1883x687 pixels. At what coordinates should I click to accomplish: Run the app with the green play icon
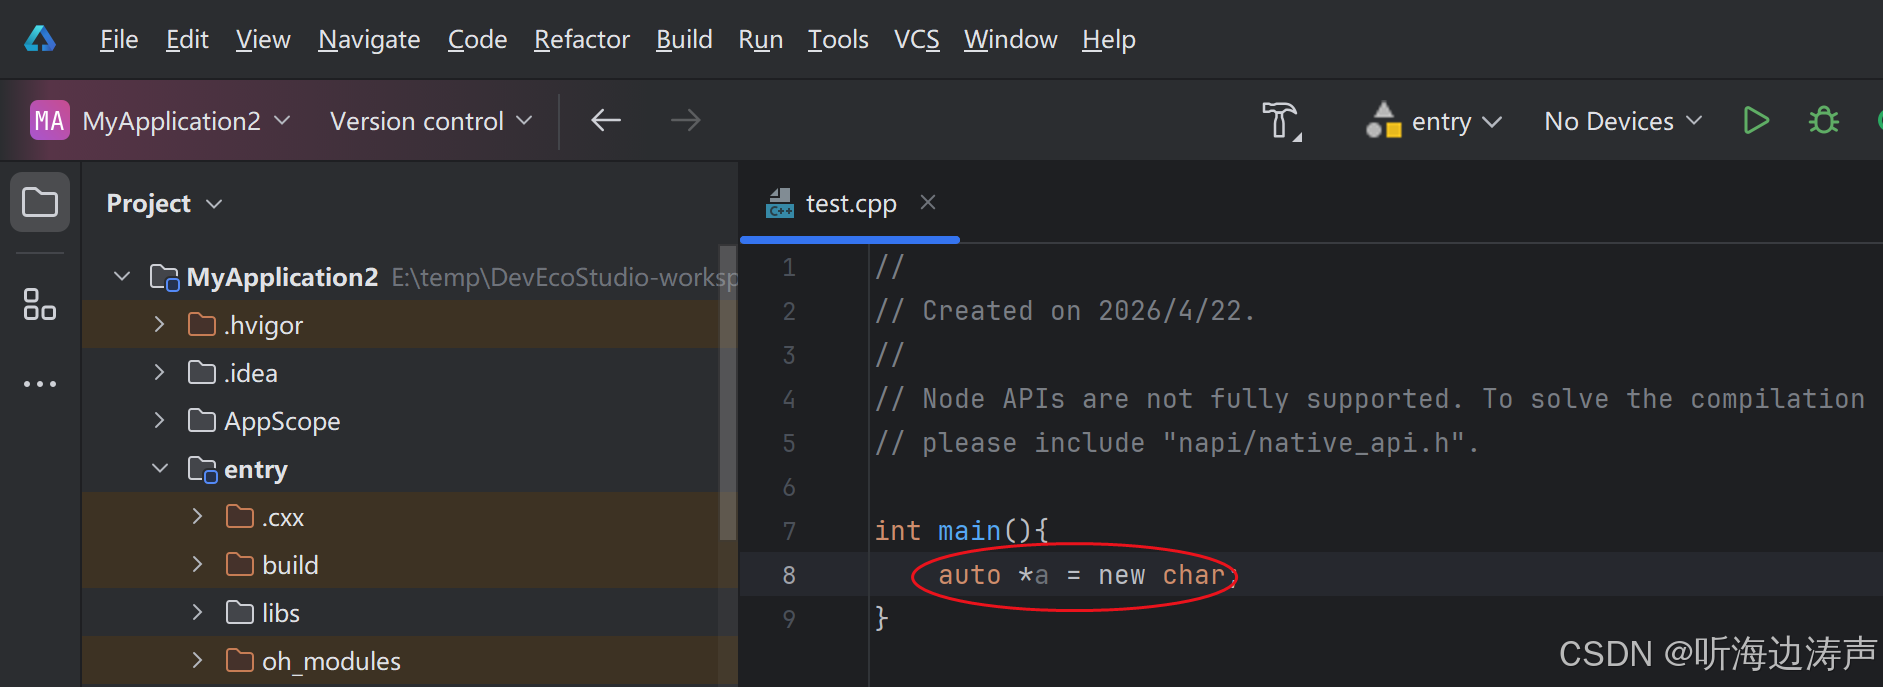coord(1756,121)
